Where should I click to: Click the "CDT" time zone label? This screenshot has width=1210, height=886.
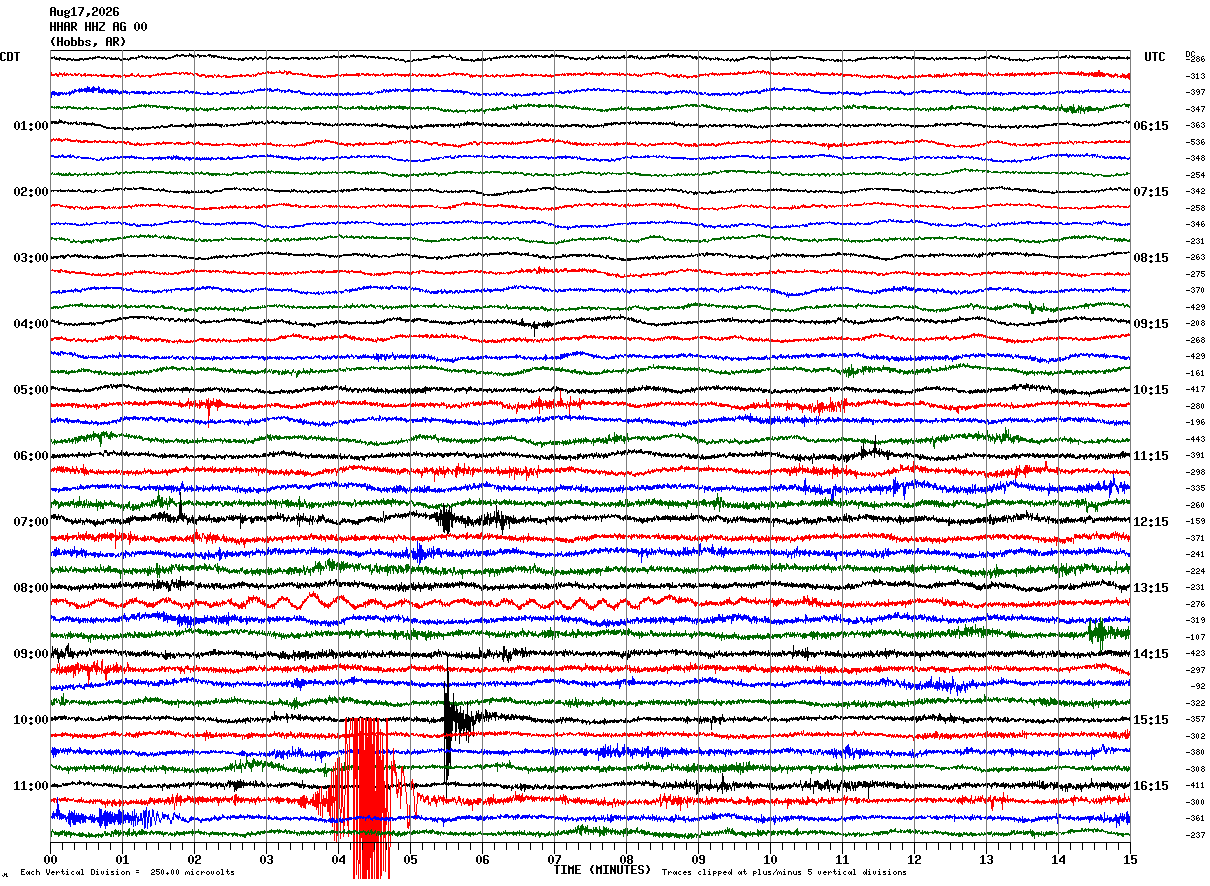pyautogui.click(x=10, y=57)
